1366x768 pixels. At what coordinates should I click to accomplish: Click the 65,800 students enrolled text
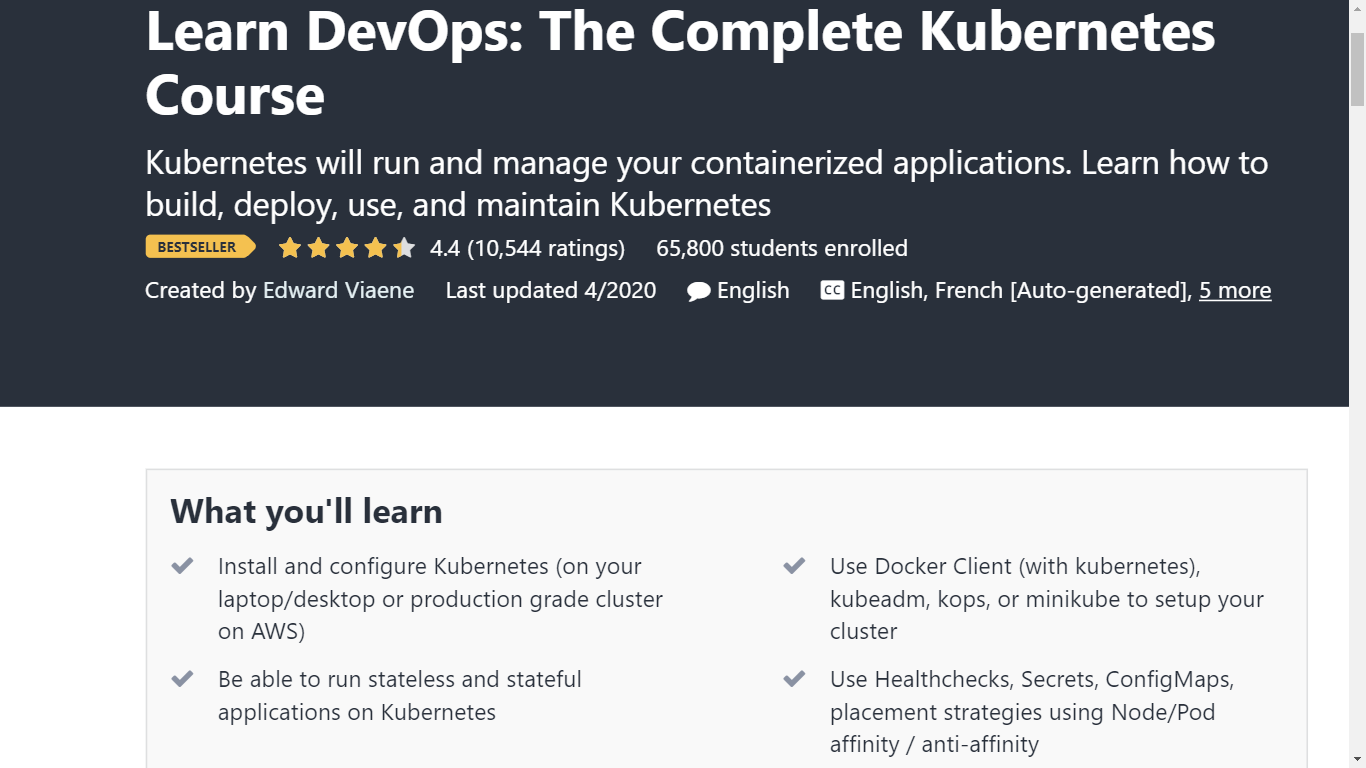782,248
